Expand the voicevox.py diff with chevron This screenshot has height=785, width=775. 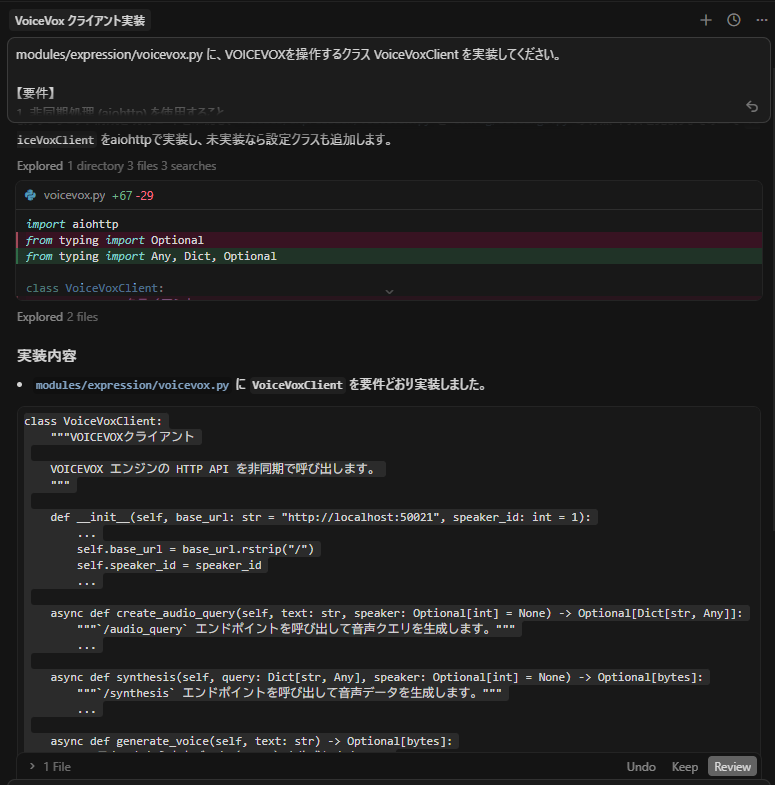[389, 291]
